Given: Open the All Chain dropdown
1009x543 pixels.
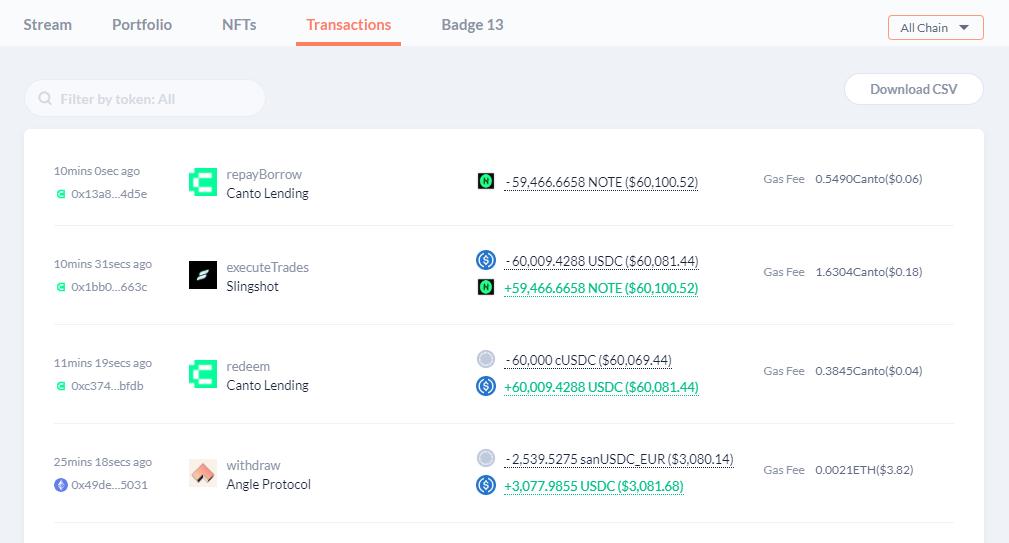Looking at the screenshot, I should [x=935, y=28].
